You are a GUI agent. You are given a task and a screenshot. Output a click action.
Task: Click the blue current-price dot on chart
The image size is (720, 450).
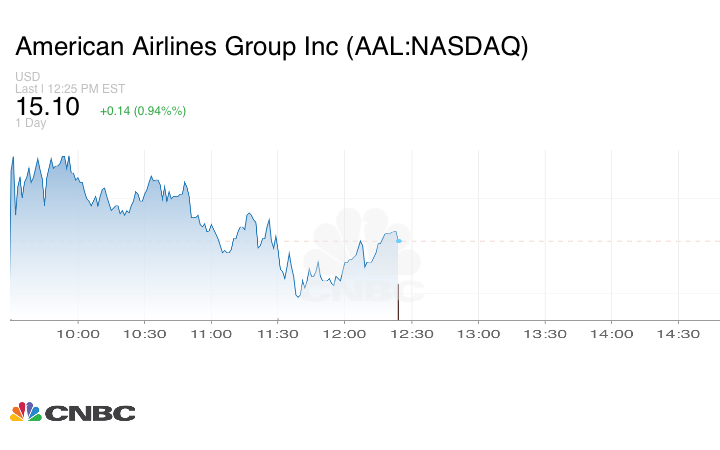click(x=399, y=241)
